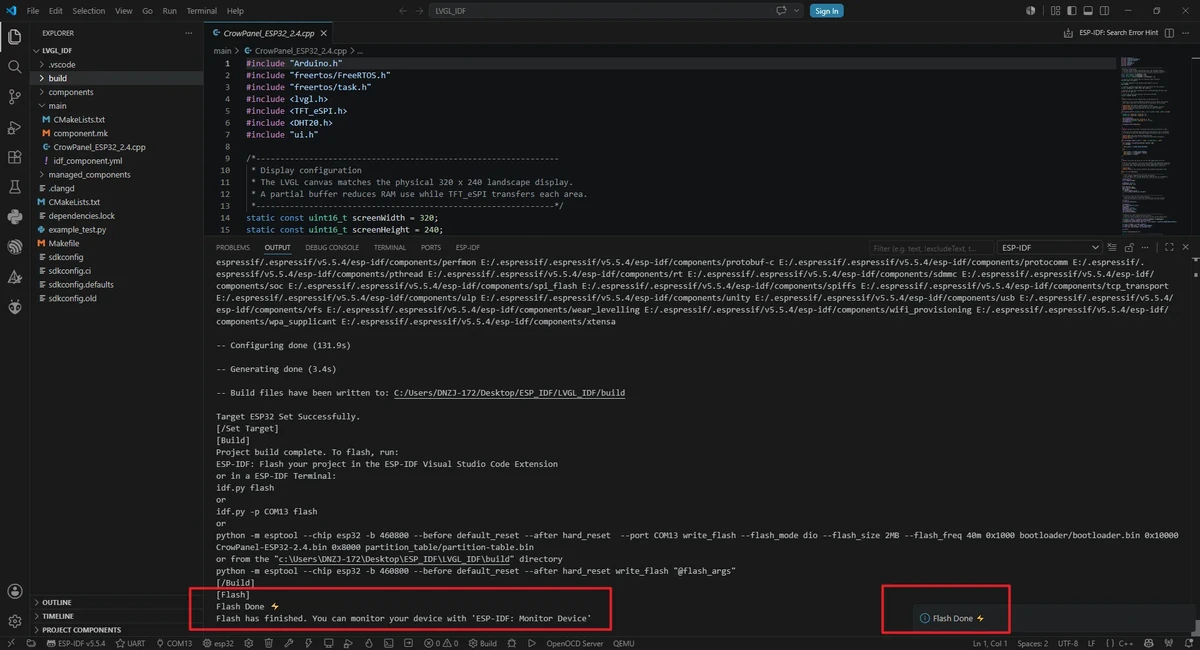This screenshot has height=650, width=1200.
Task: Toggle output auto-scroll lock
Action: (x=1128, y=247)
